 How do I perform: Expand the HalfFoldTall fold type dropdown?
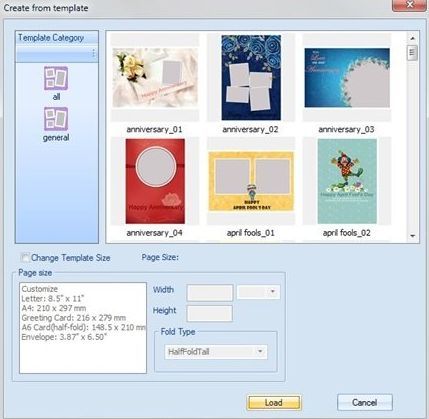(x=216, y=352)
